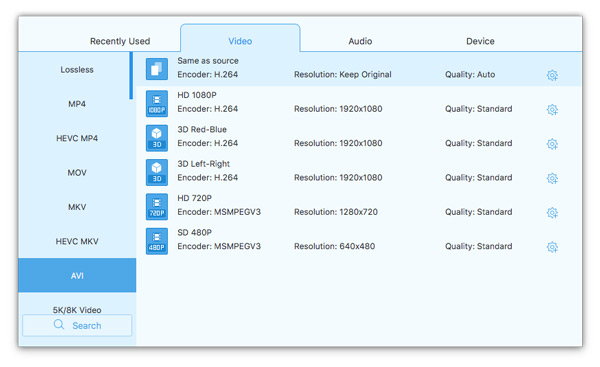Click the Same as source format icon
Viewport: 600px width, 367px height.
(x=157, y=69)
